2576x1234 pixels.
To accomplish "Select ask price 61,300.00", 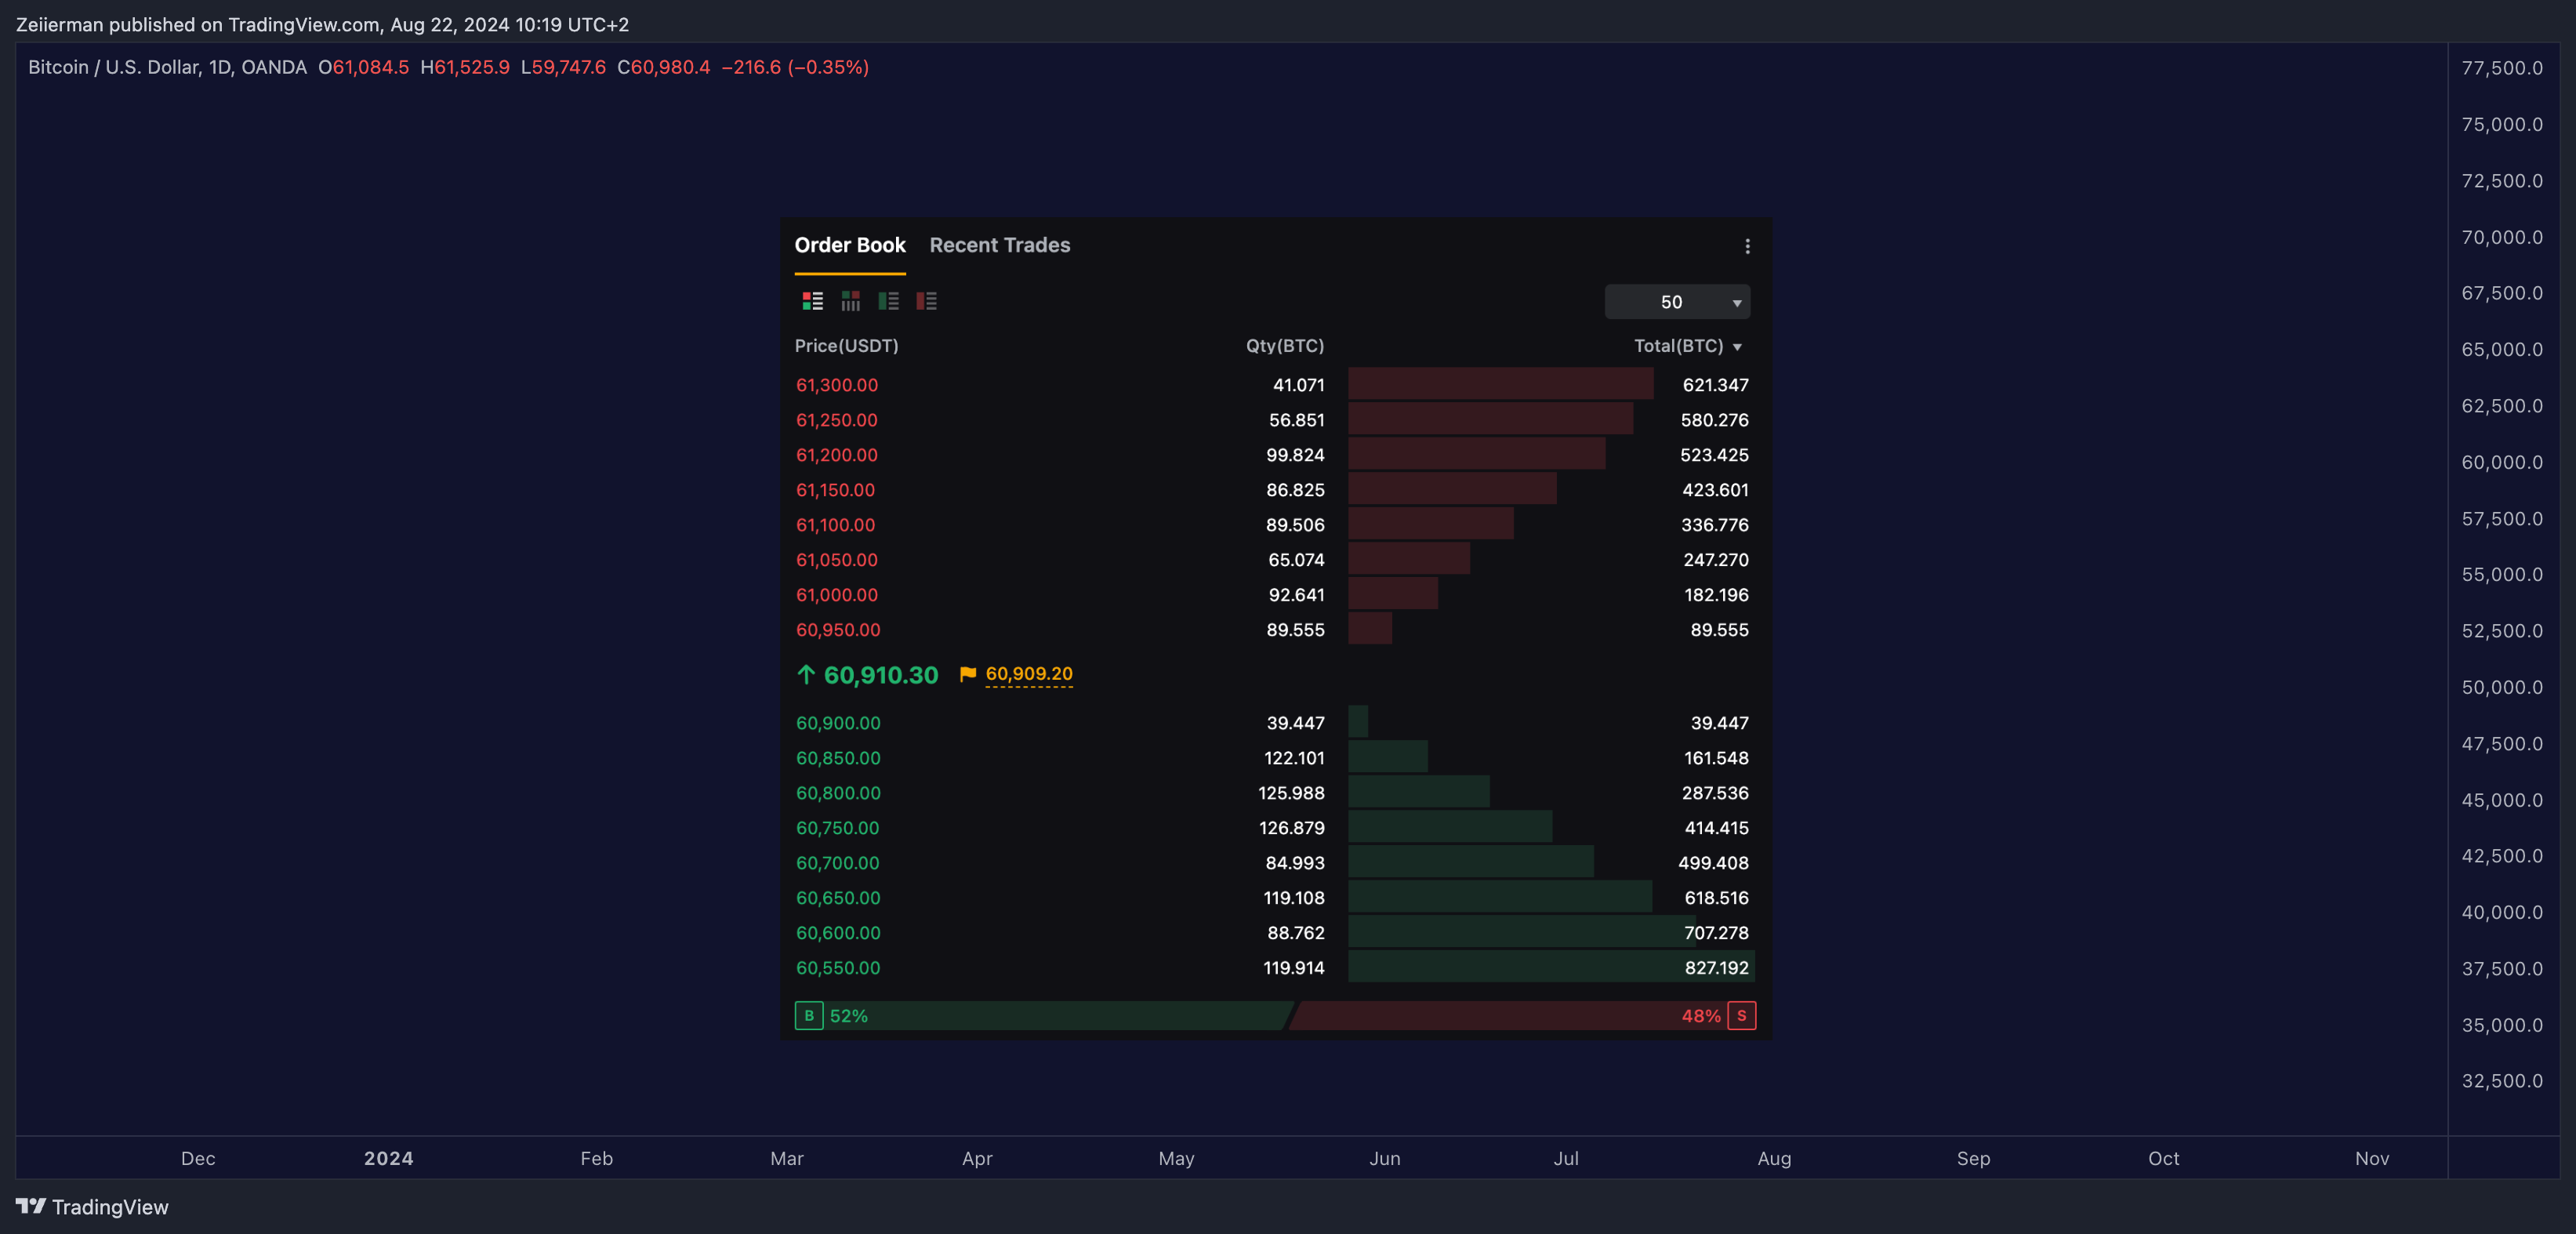I will pos(837,385).
